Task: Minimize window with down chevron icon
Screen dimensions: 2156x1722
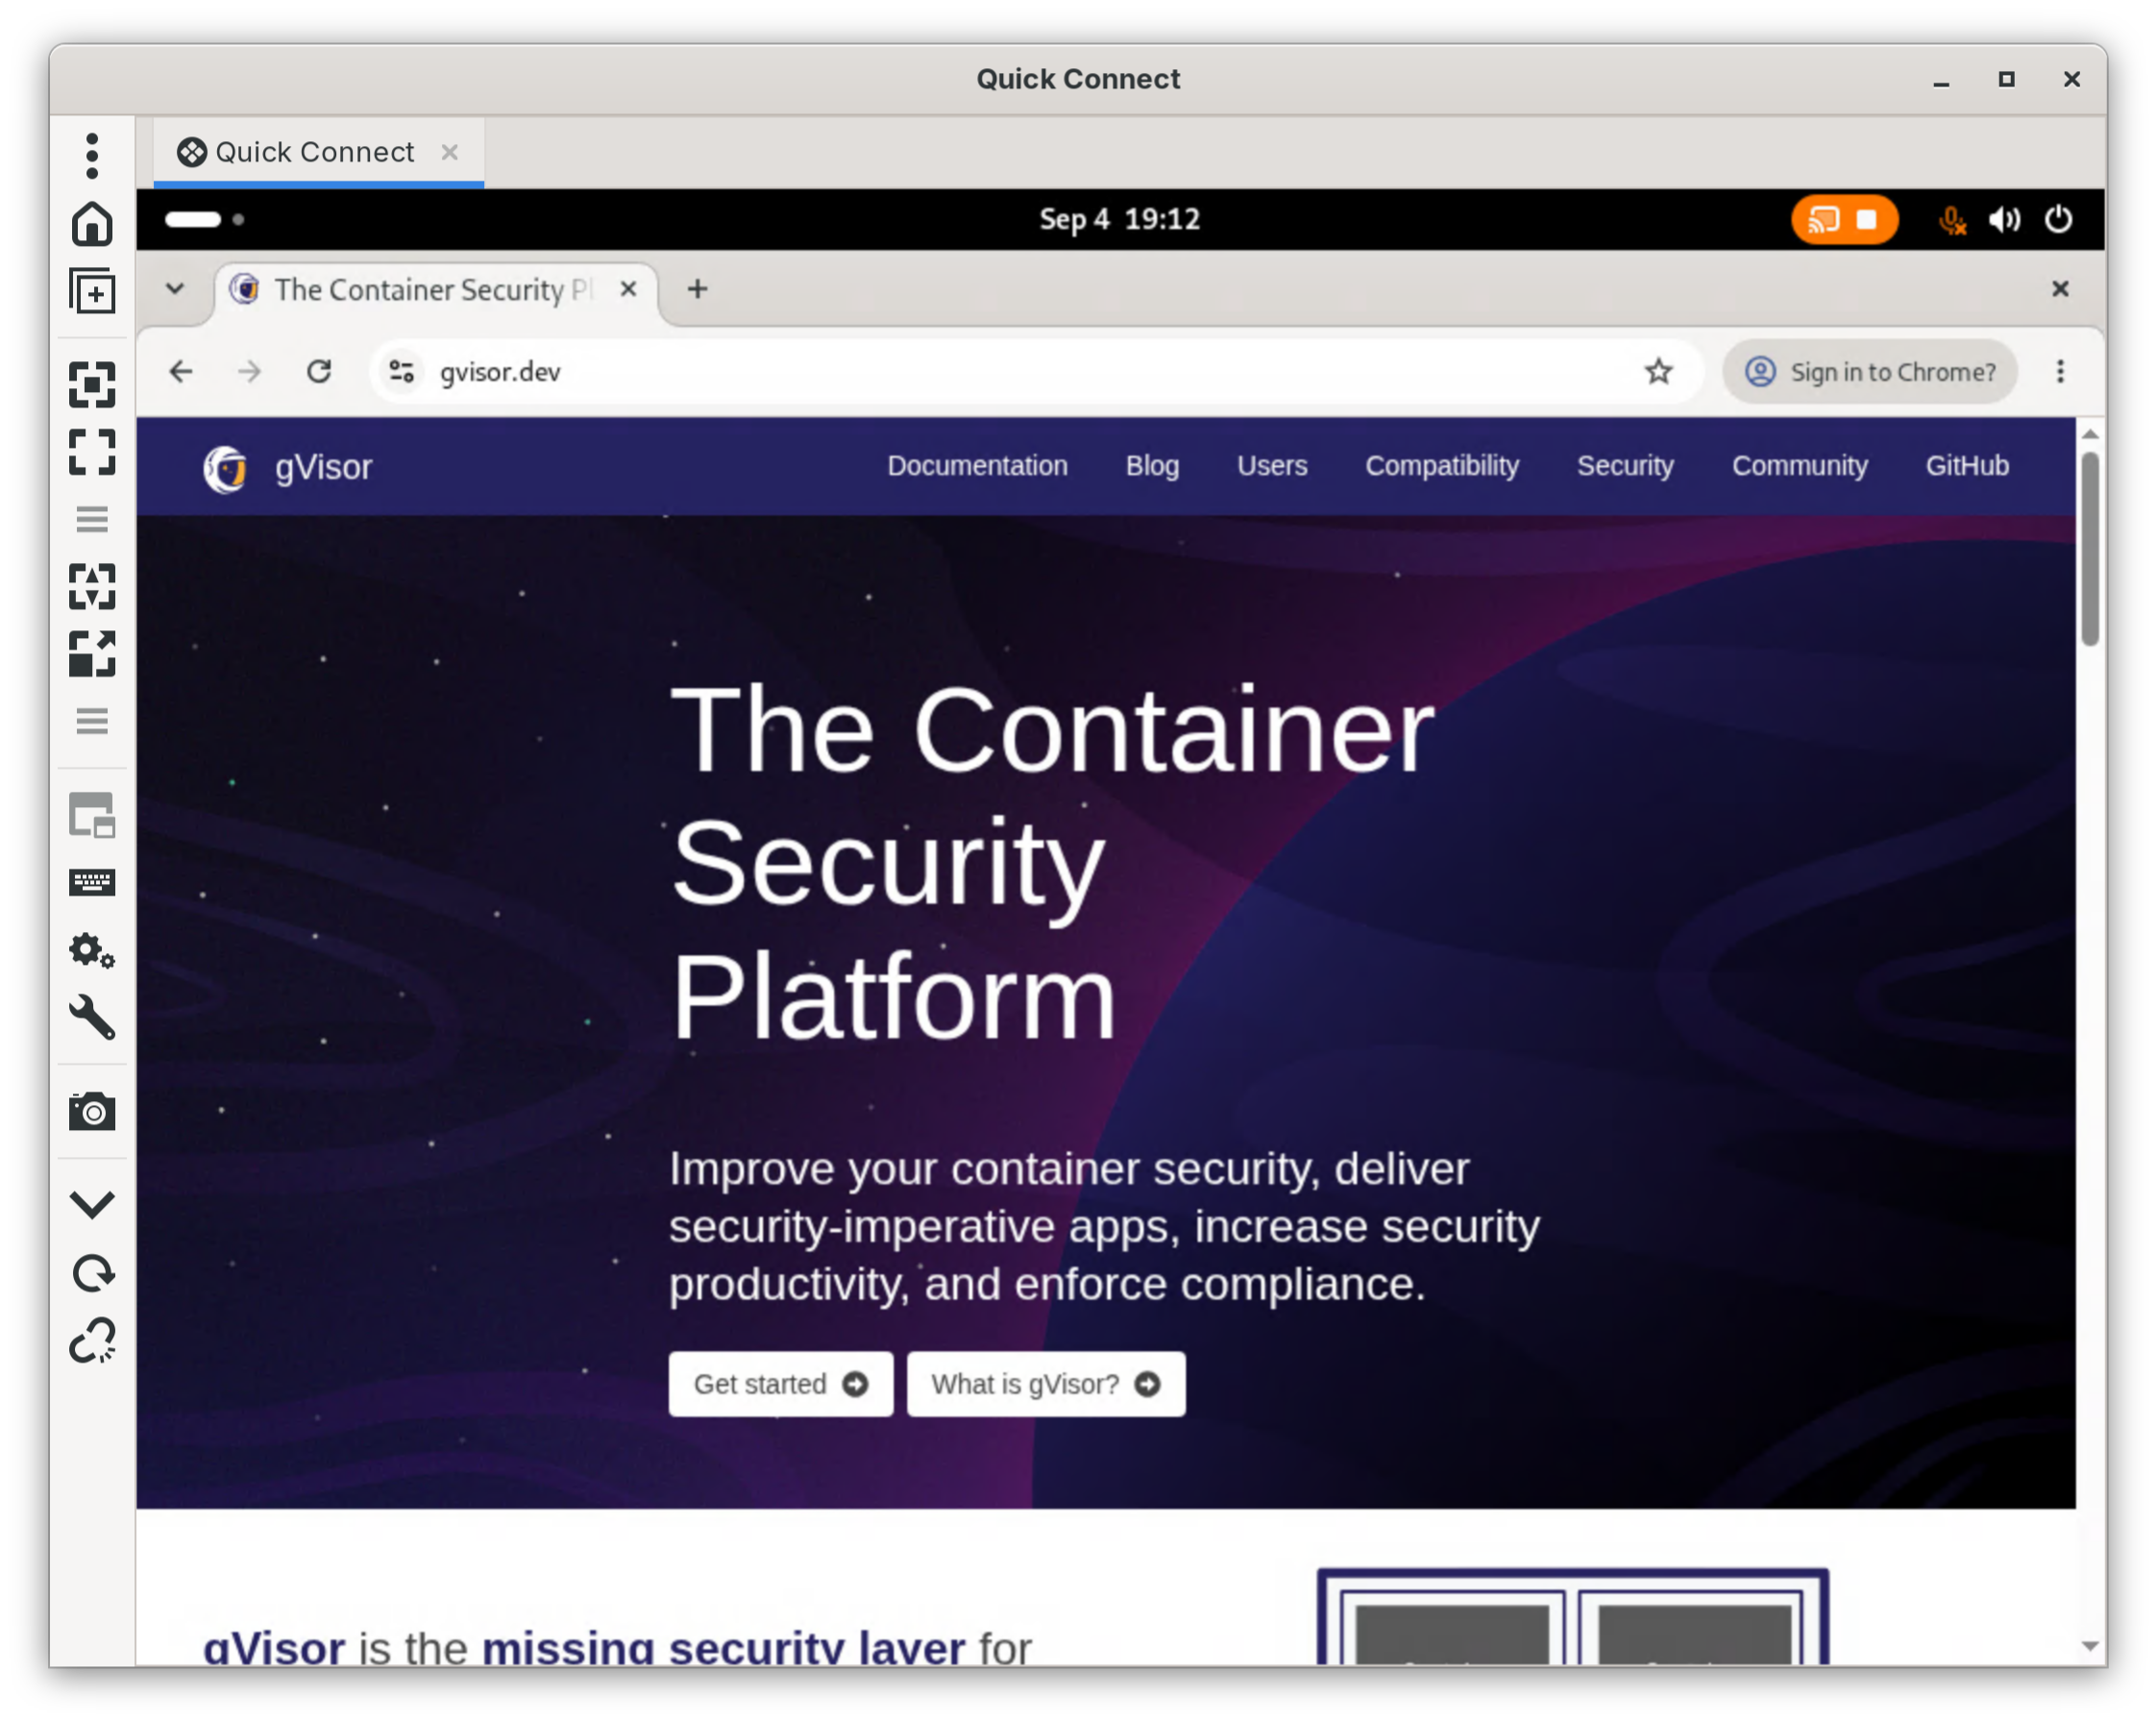Action: coord(92,1204)
